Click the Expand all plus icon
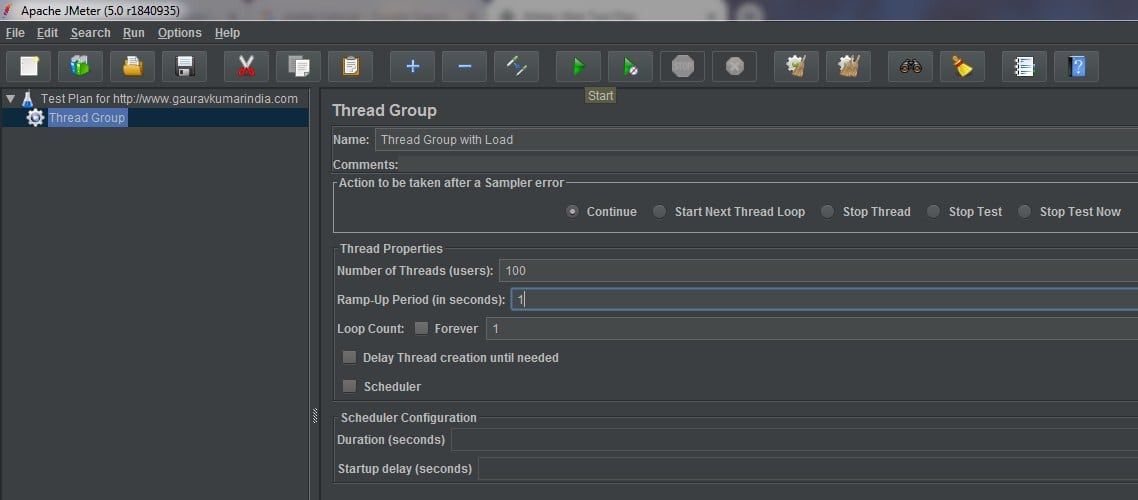This screenshot has height=500, width=1138. click(x=412, y=67)
